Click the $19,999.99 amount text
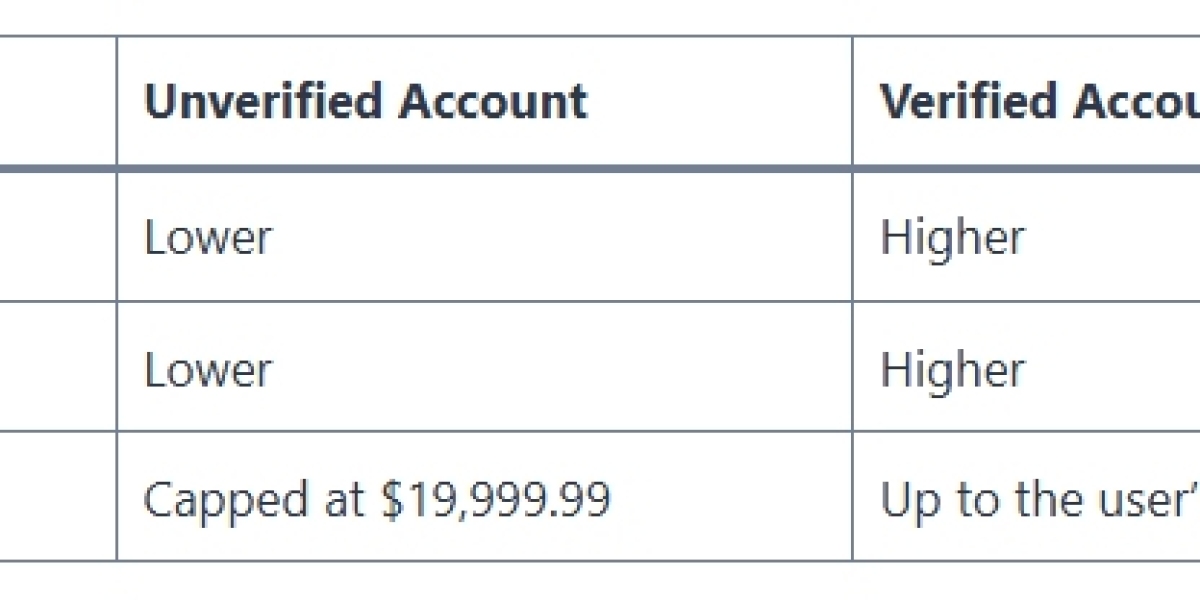This screenshot has width=1200, height=600. pos(495,498)
